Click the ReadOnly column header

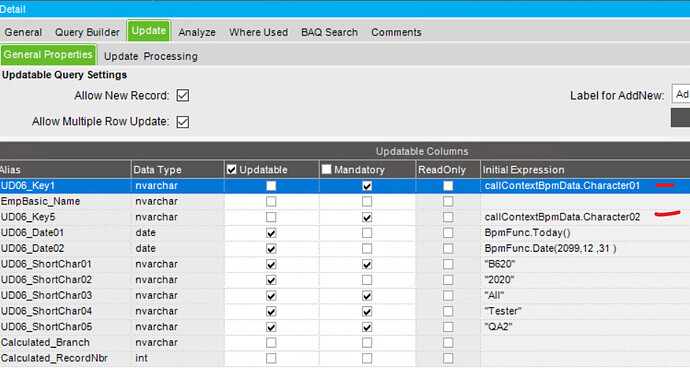click(x=448, y=169)
